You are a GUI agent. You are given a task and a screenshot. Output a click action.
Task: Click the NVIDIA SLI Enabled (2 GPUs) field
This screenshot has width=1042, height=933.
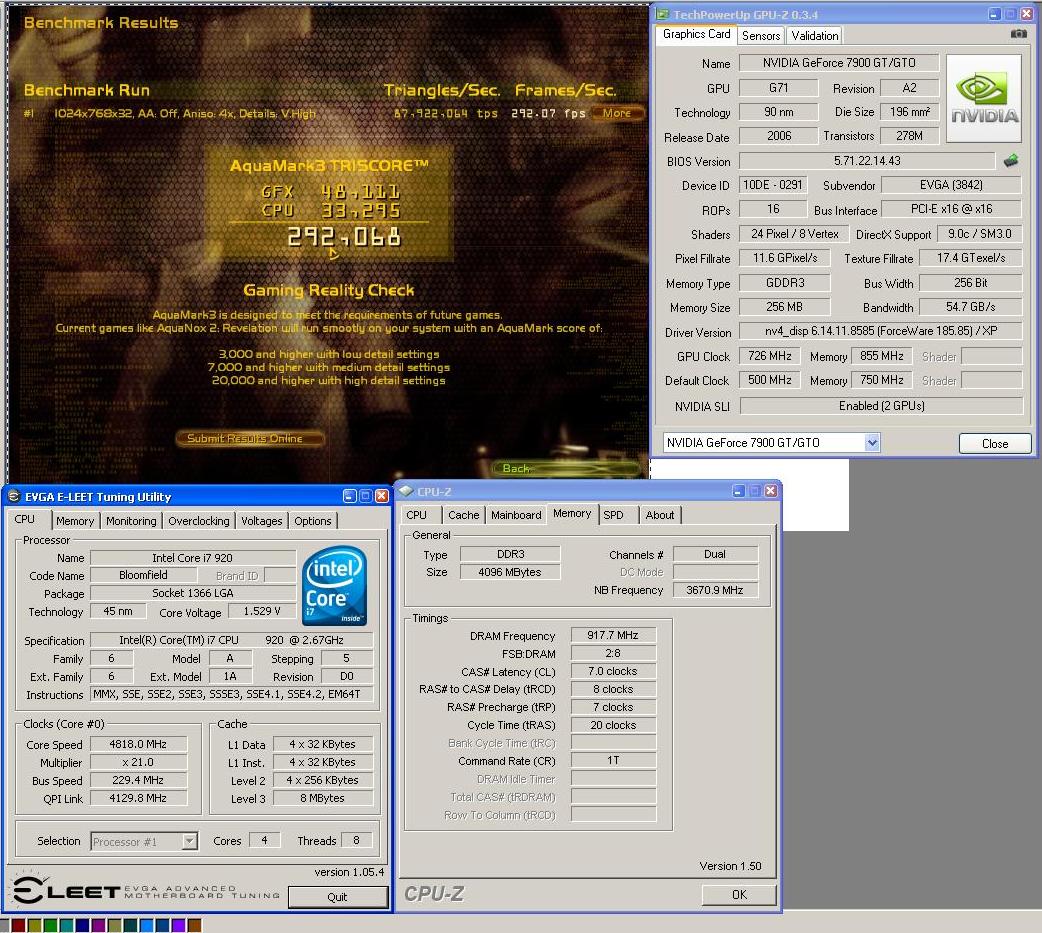click(x=881, y=405)
